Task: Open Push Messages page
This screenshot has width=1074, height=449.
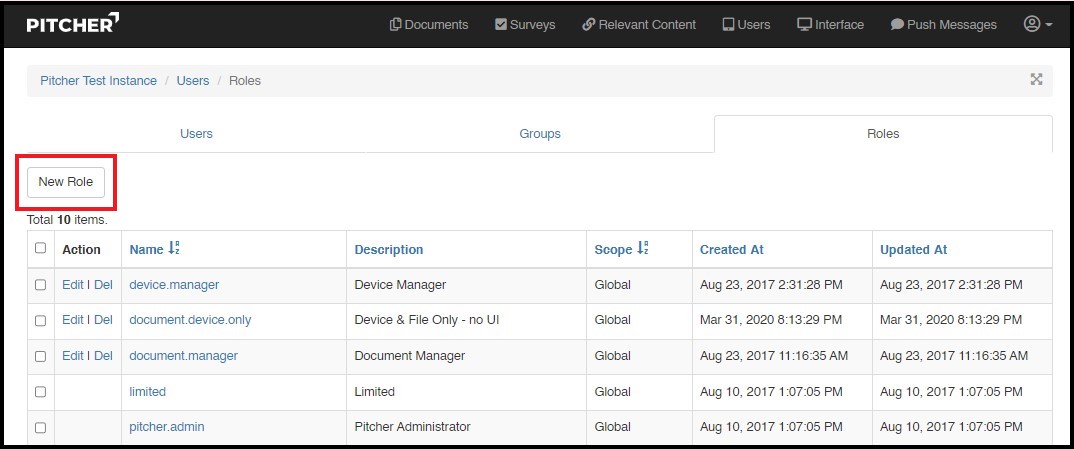Action: coord(943,25)
